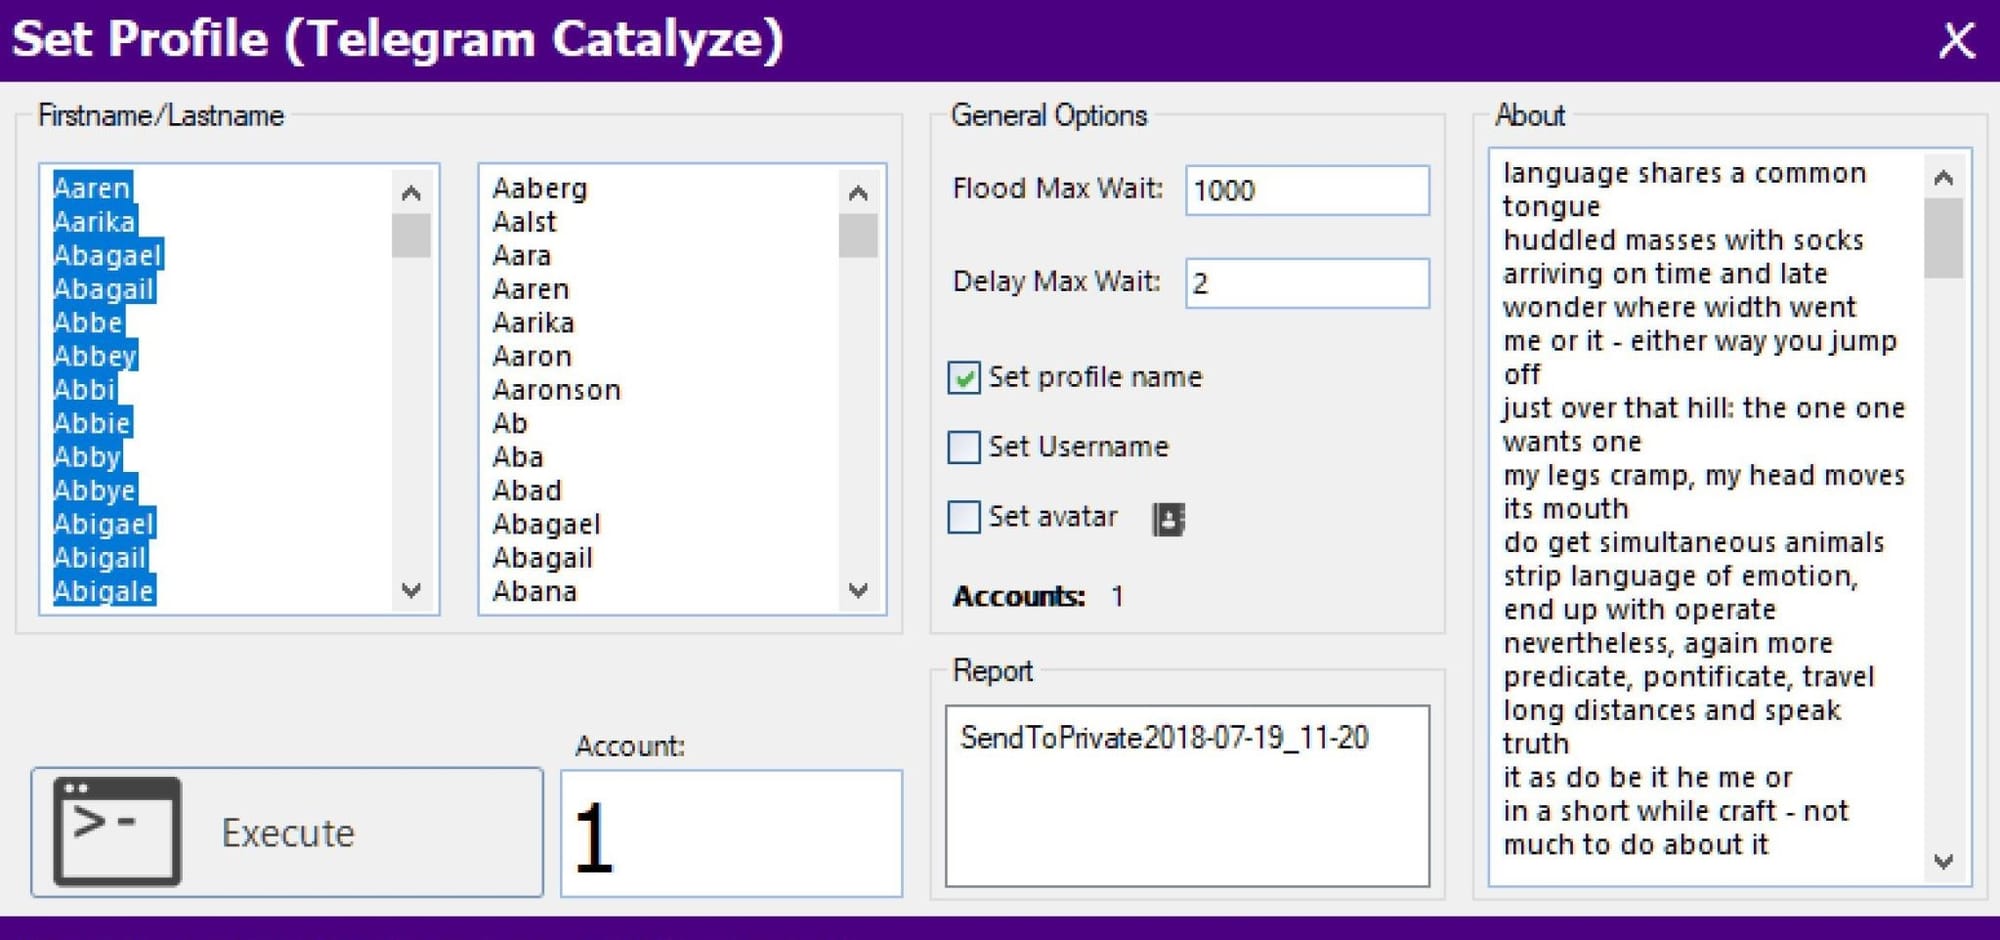
Task: Click the About line 'huddled masses with socks'
Action: pos(1683,240)
